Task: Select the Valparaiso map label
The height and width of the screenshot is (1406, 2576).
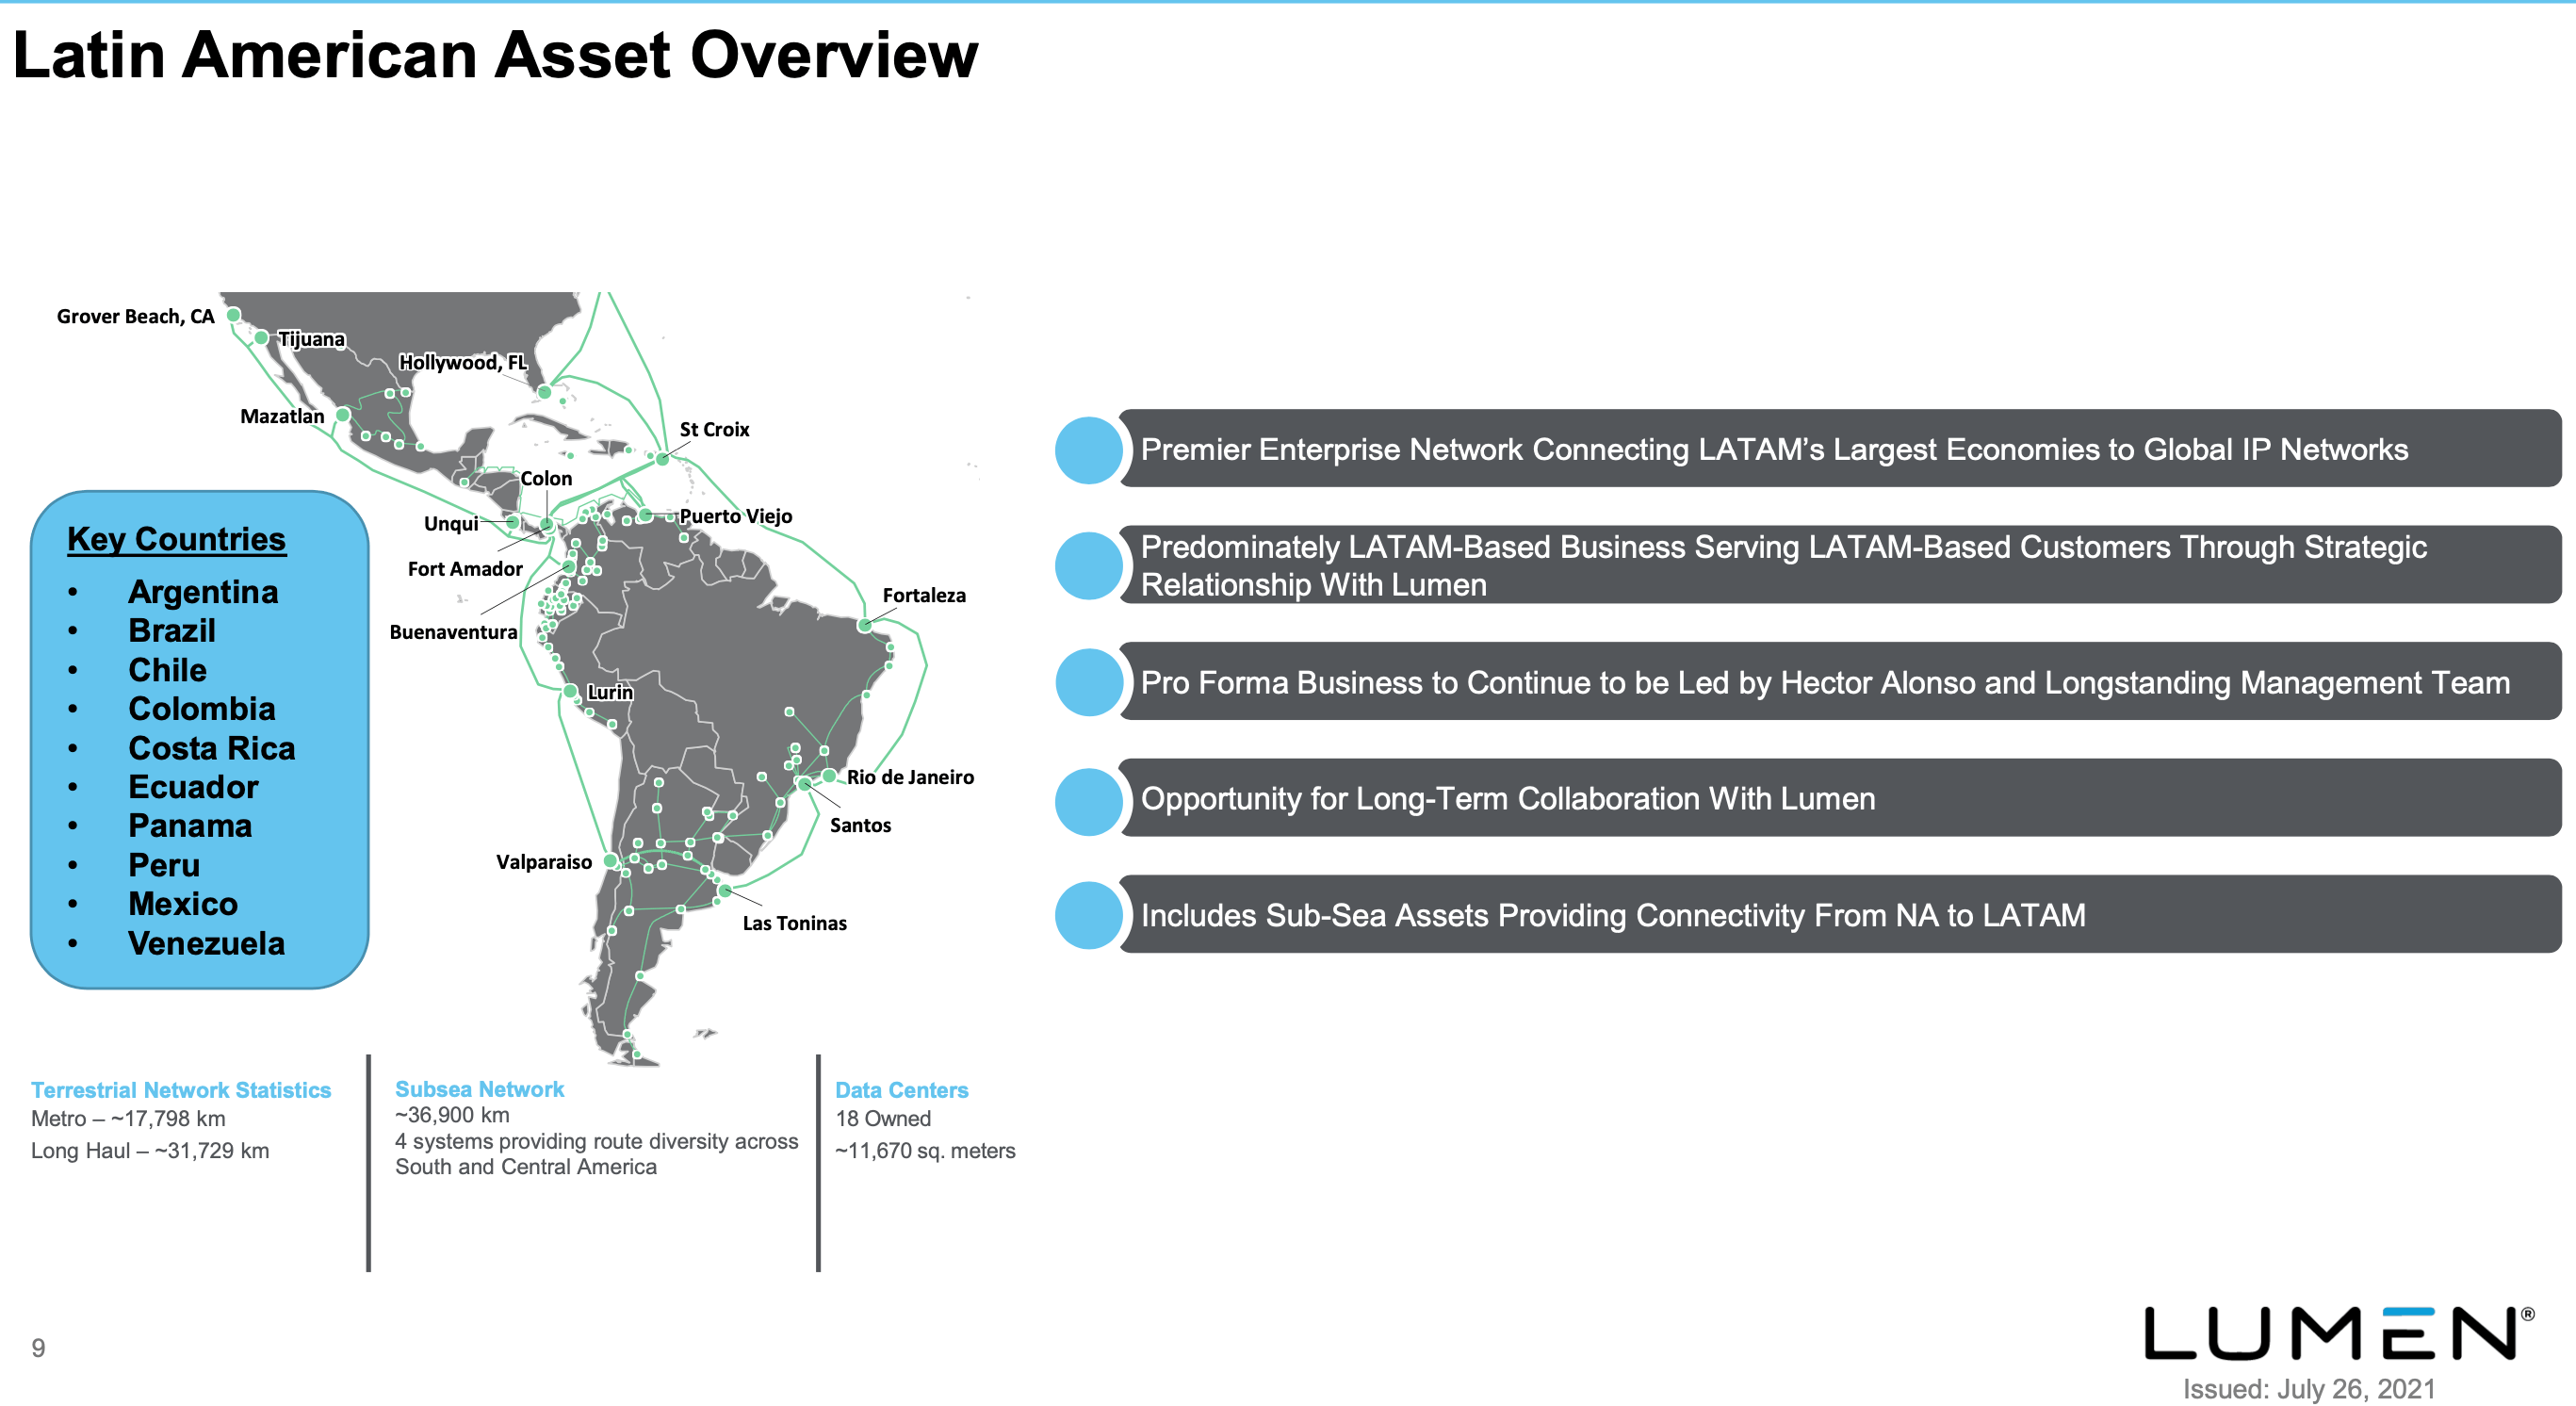Action: [x=544, y=862]
